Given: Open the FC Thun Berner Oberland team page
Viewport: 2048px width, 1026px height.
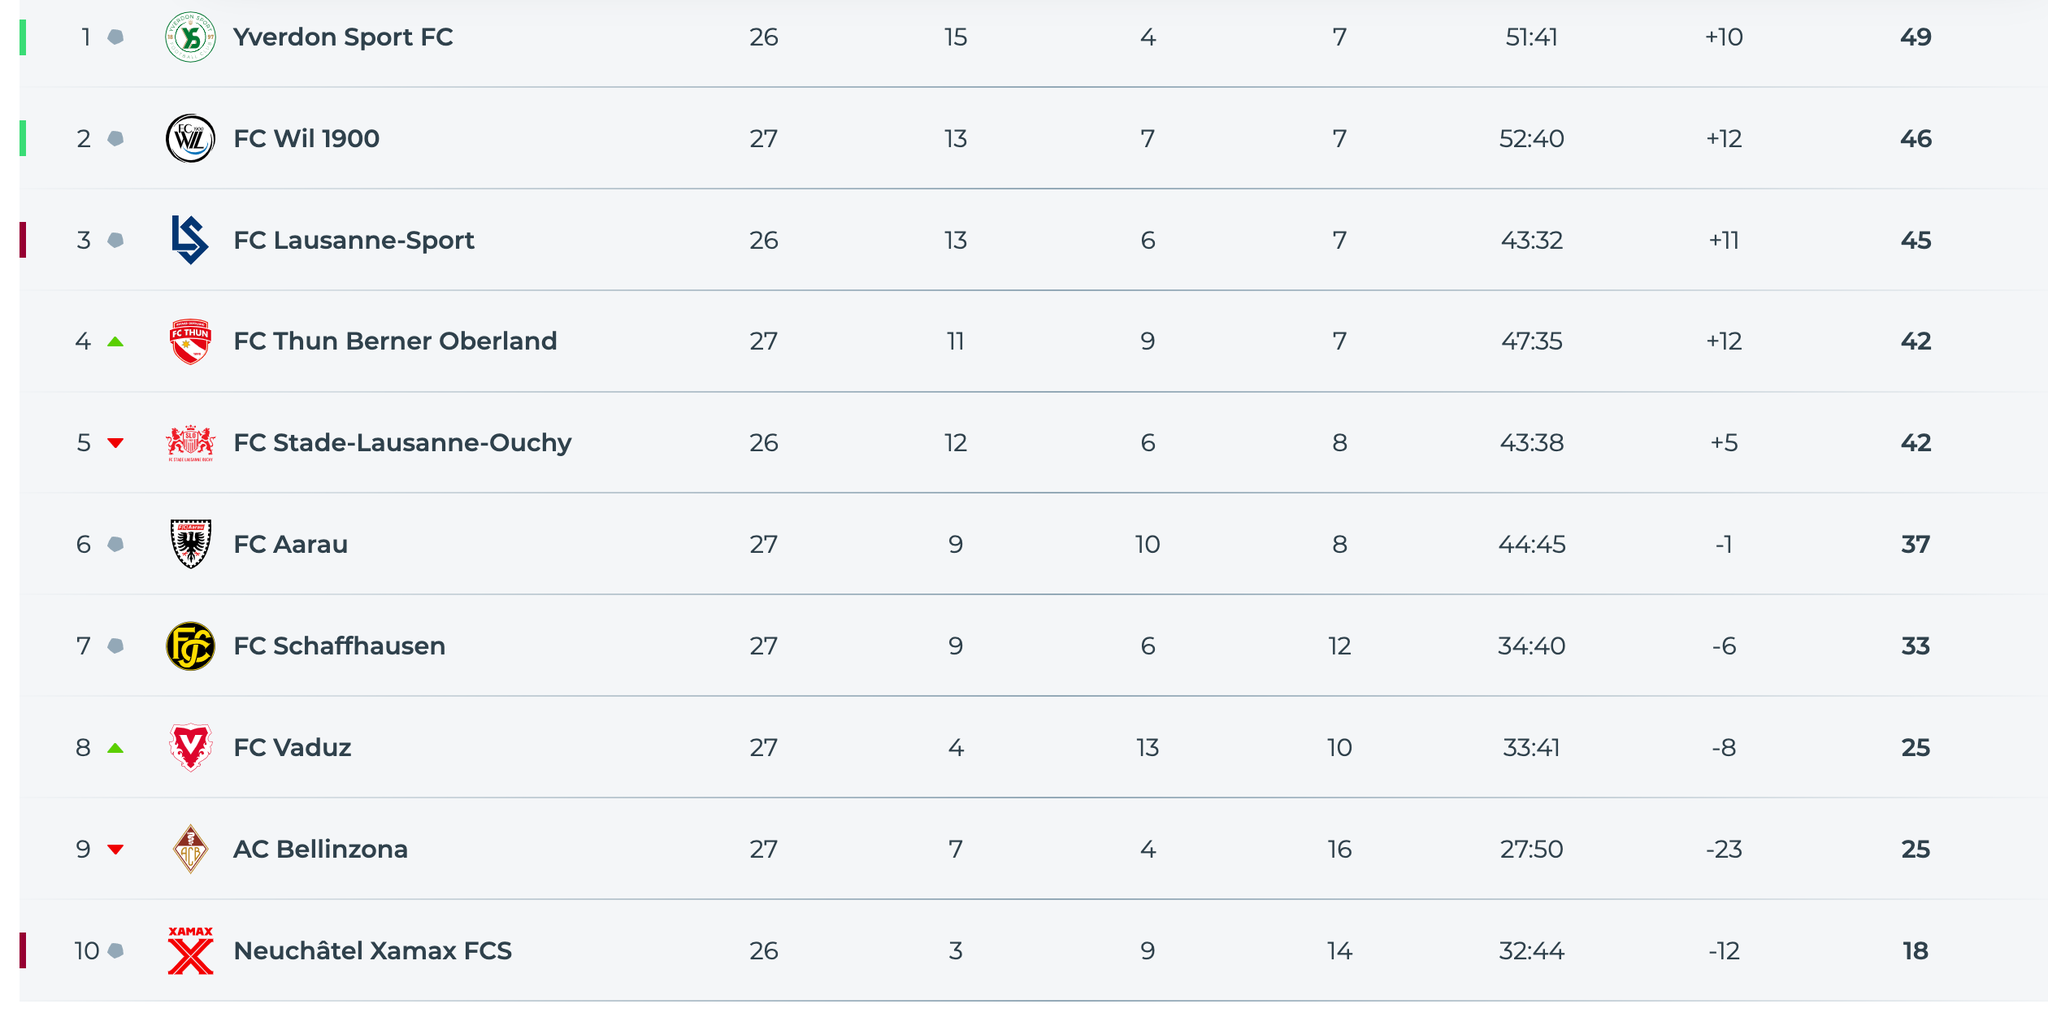Looking at the screenshot, I should [395, 342].
